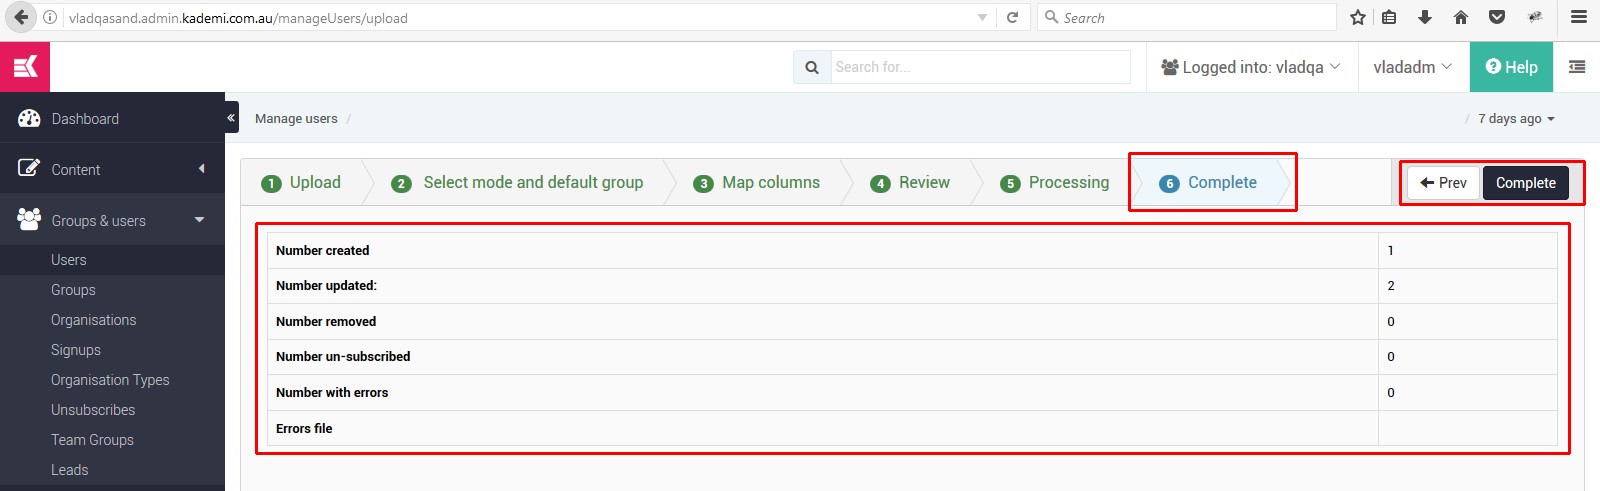Open Dashboard in the sidebar
The height and width of the screenshot is (491, 1600).
tap(112, 118)
